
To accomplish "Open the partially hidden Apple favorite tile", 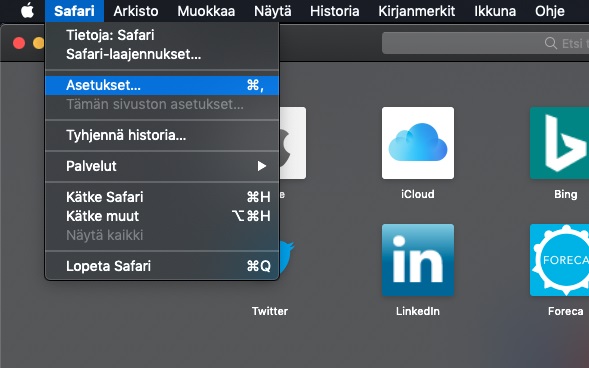I will point(293,143).
